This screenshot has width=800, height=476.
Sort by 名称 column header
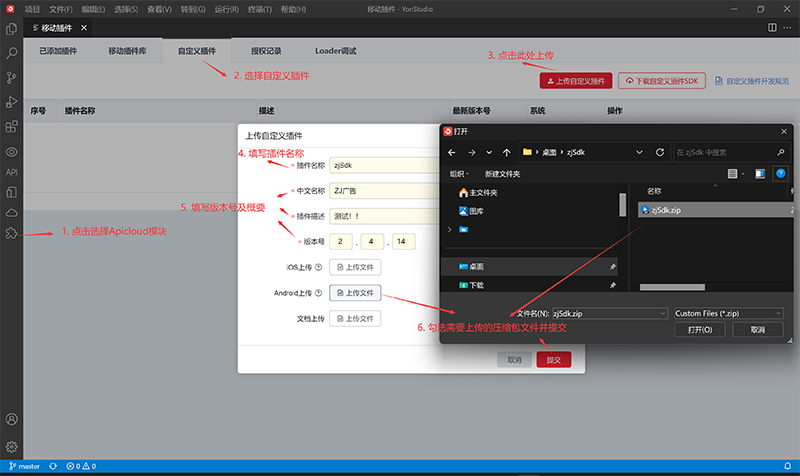tap(654, 191)
